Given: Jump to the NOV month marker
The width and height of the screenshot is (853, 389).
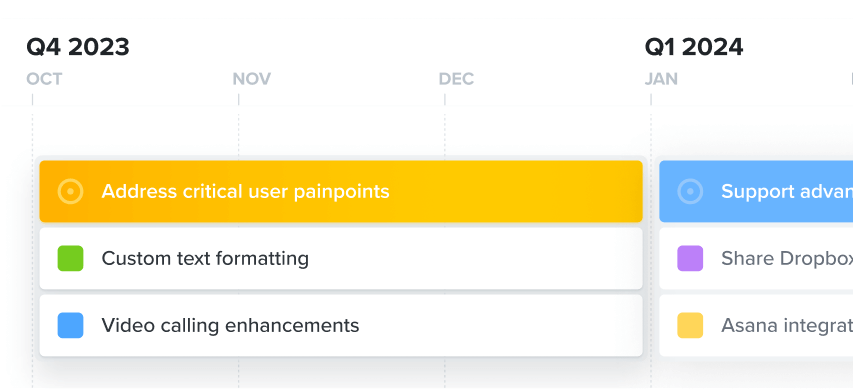Looking at the screenshot, I should pyautogui.click(x=251, y=79).
